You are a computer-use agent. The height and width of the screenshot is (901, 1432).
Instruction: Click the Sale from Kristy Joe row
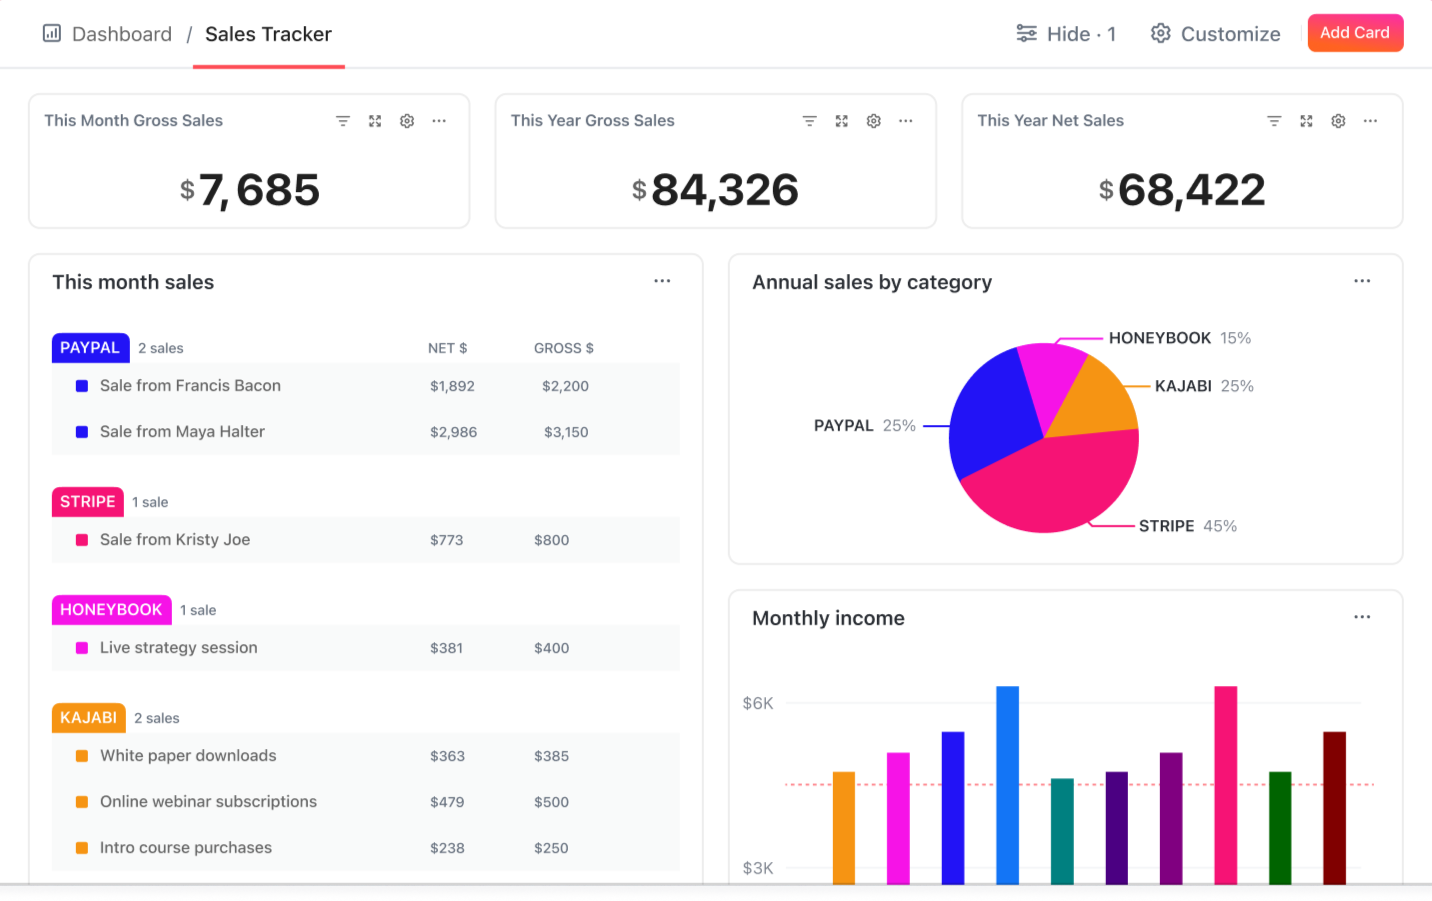tap(175, 539)
